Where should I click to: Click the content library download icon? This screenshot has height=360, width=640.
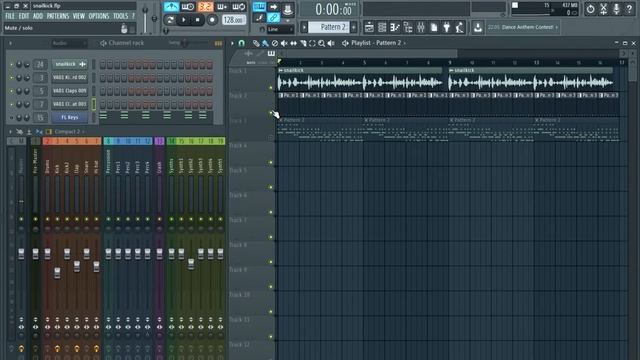tap(478, 27)
